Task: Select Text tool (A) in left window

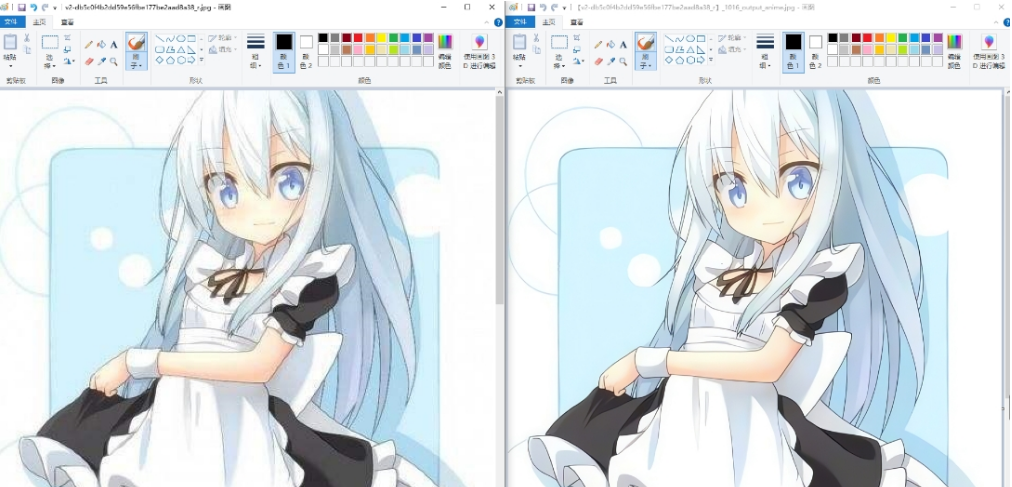Action: pyautogui.click(x=114, y=45)
